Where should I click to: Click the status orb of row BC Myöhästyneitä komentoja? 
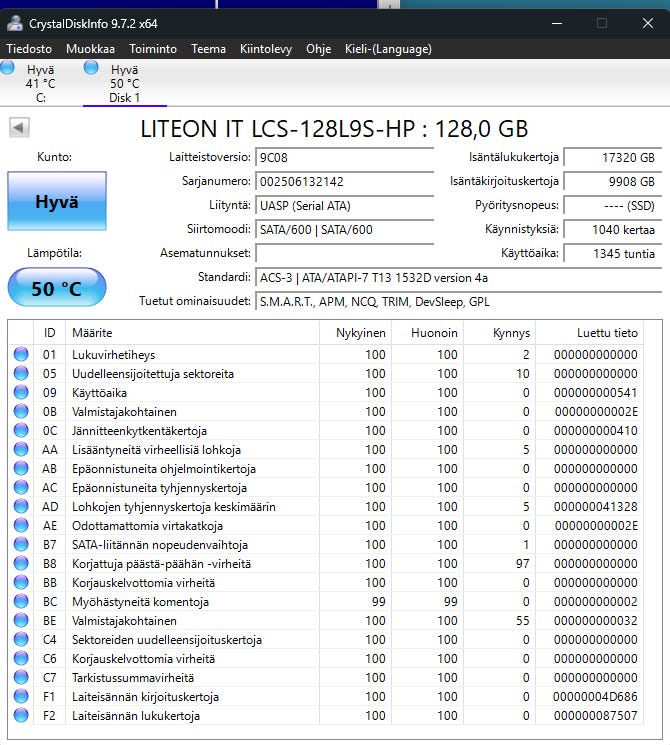(x=21, y=601)
